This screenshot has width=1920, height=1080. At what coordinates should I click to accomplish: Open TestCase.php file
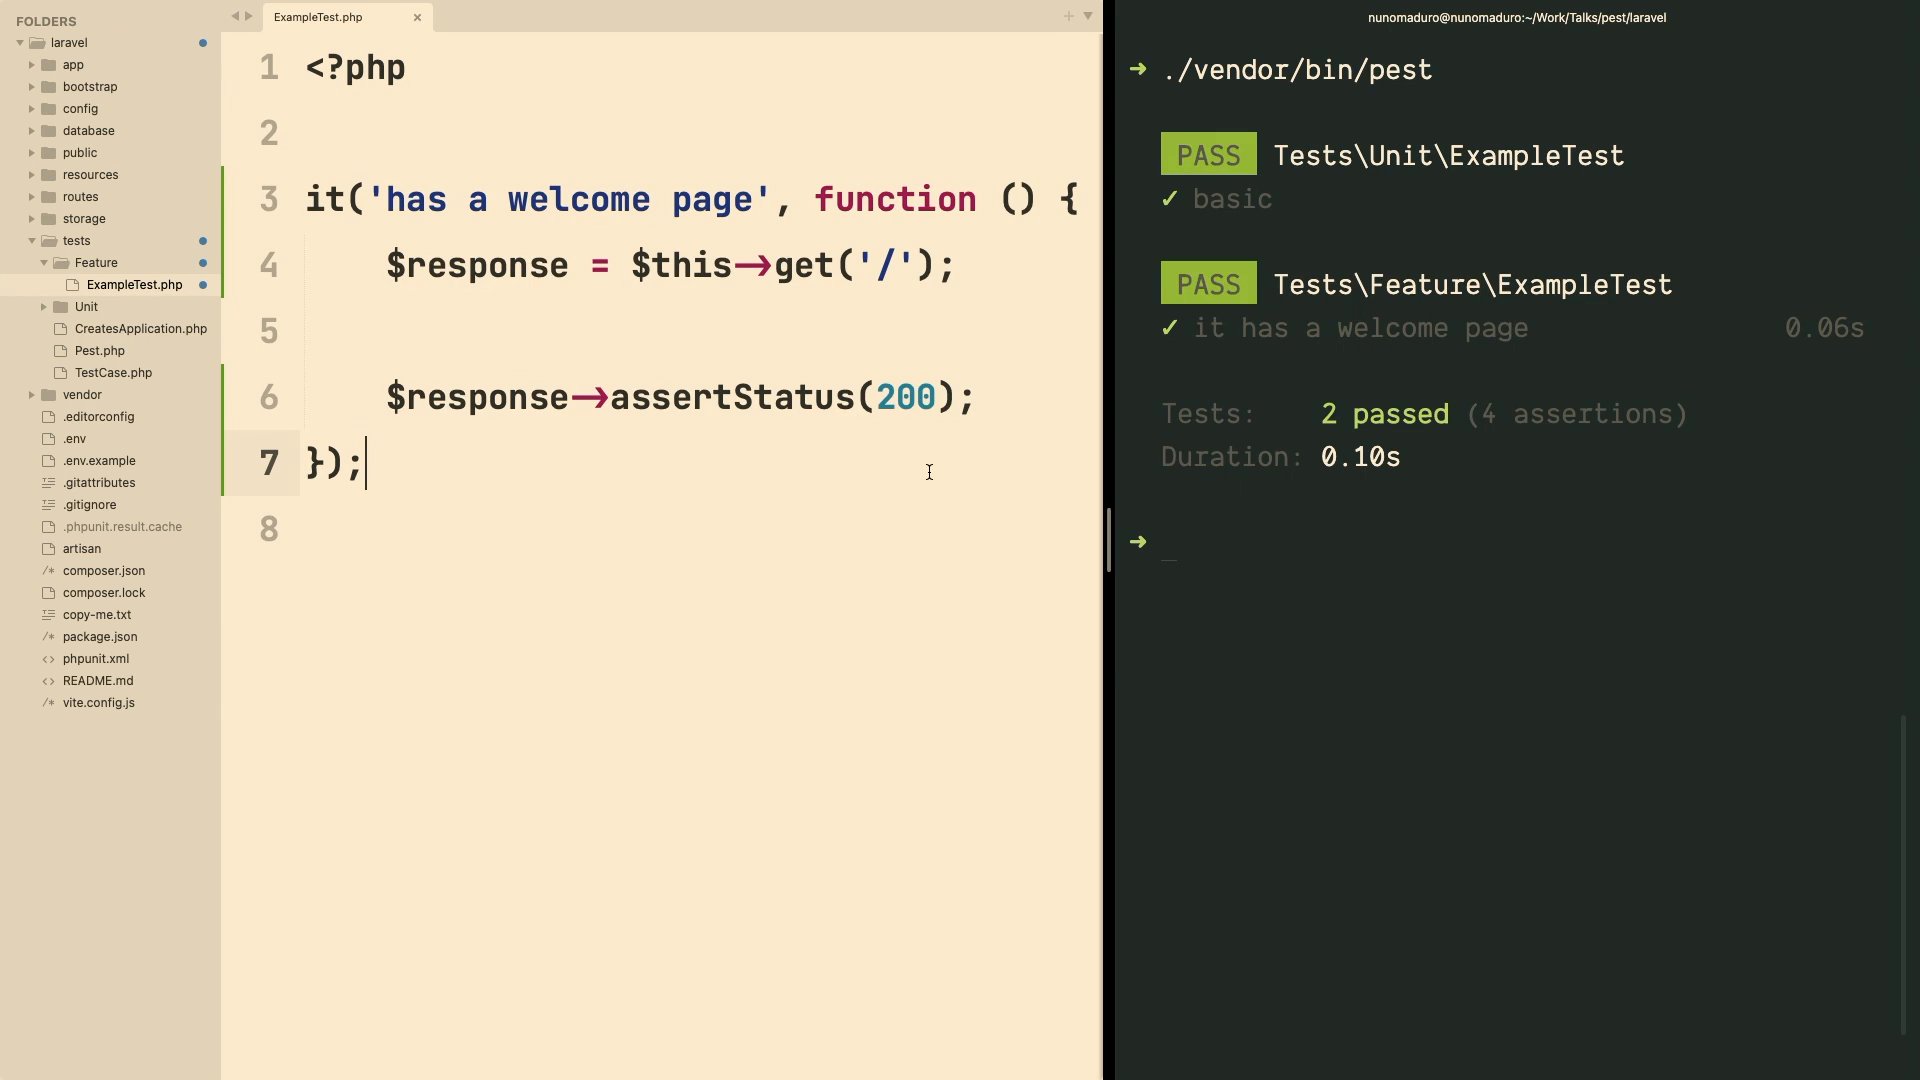113,373
